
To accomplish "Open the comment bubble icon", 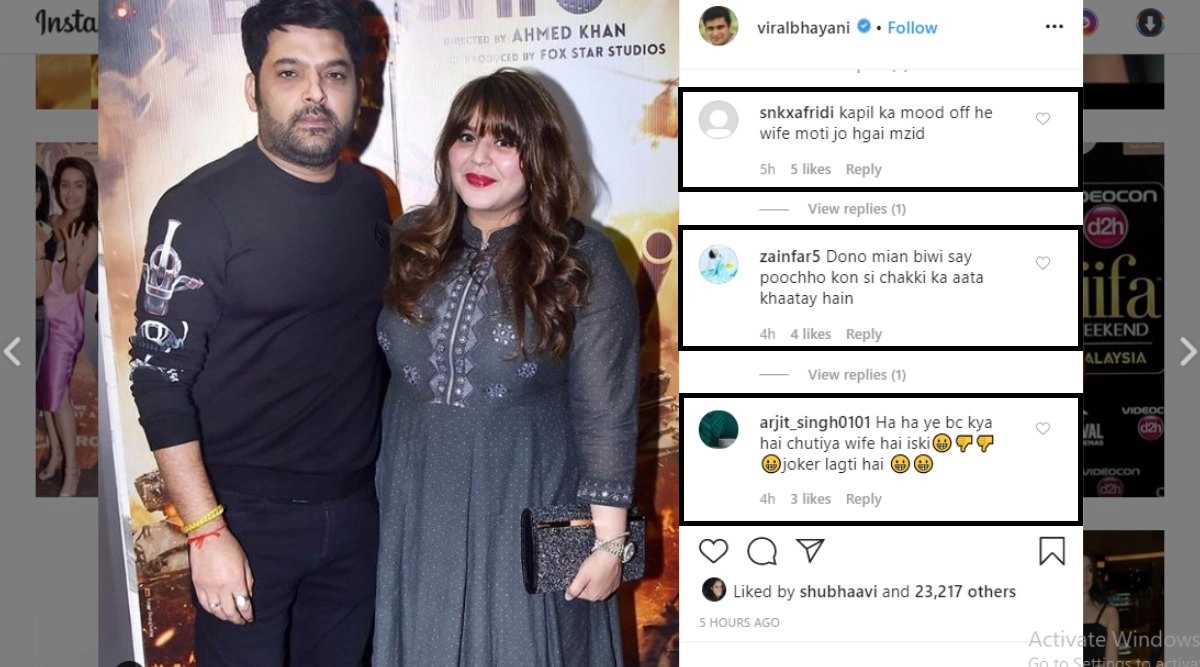I will tap(762, 551).
